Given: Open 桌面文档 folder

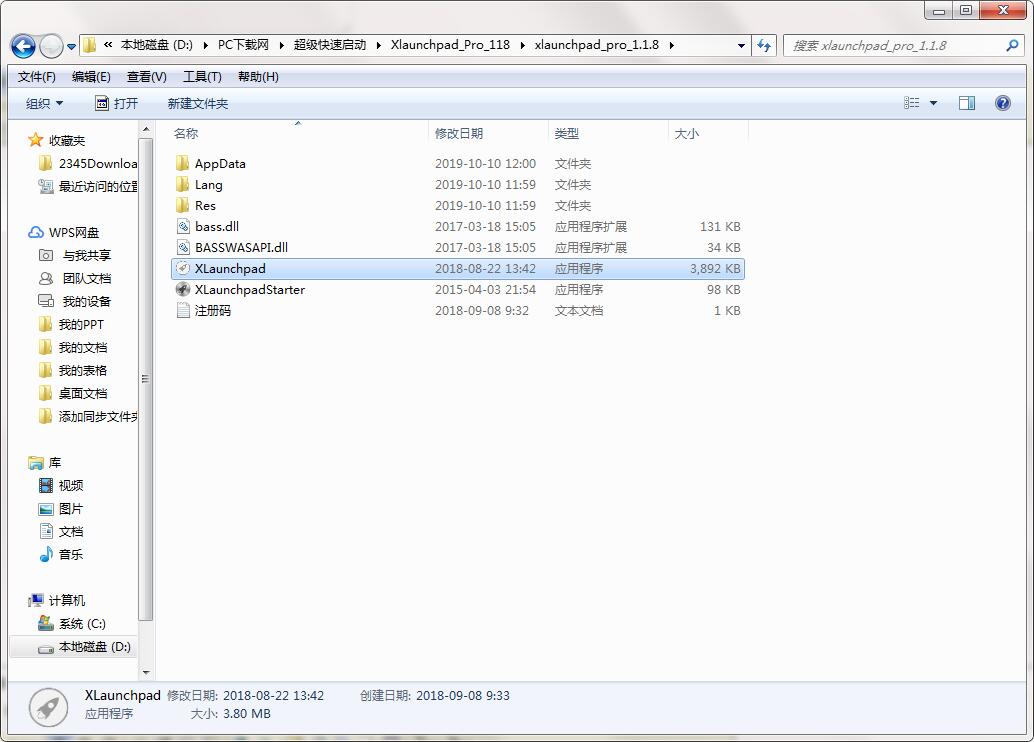Looking at the screenshot, I should pyautogui.click(x=73, y=394).
